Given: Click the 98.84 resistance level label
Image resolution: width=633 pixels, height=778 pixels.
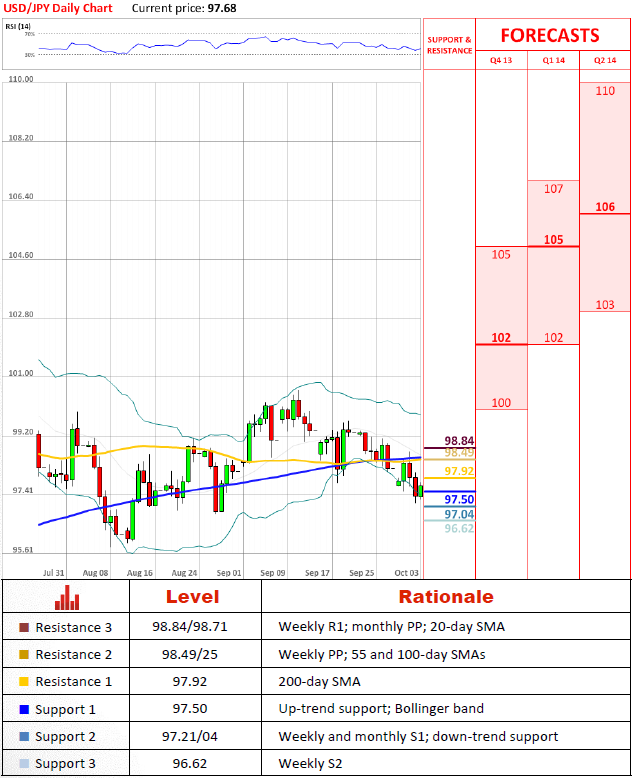Looking at the screenshot, I should pyautogui.click(x=459, y=441).
